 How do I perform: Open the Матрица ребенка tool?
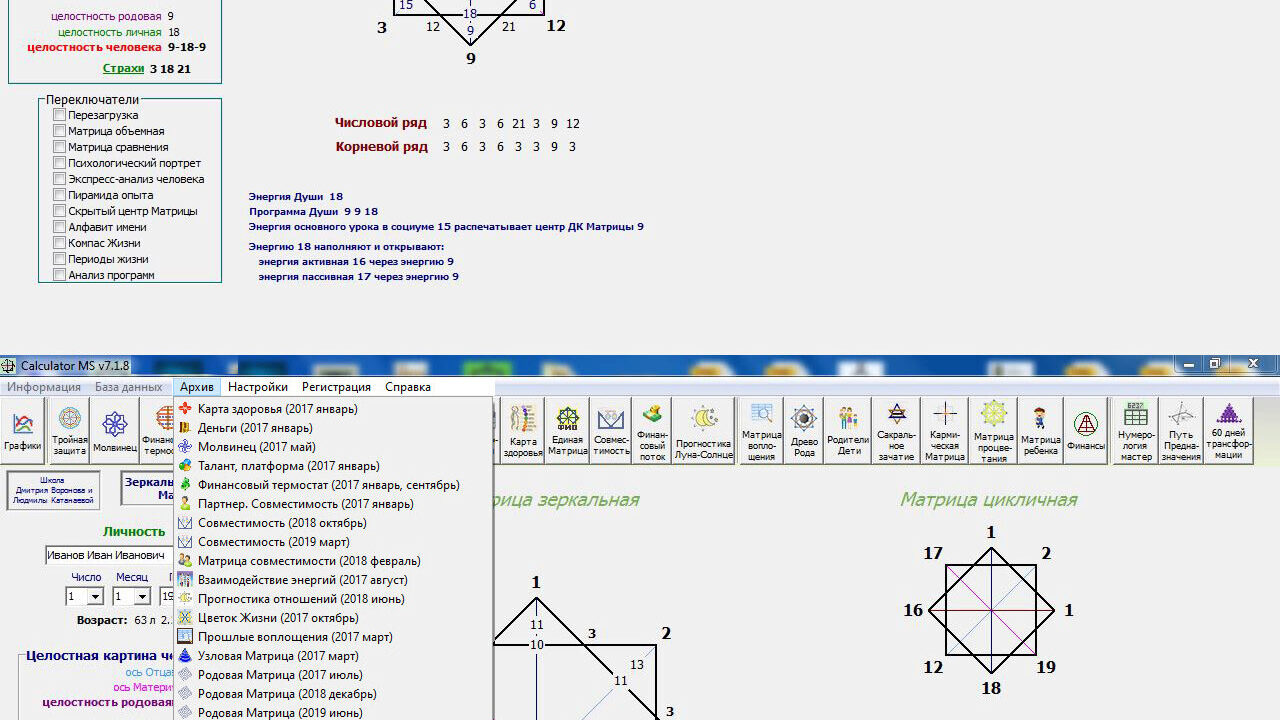pyautogui.click(x=1040, y=431)
